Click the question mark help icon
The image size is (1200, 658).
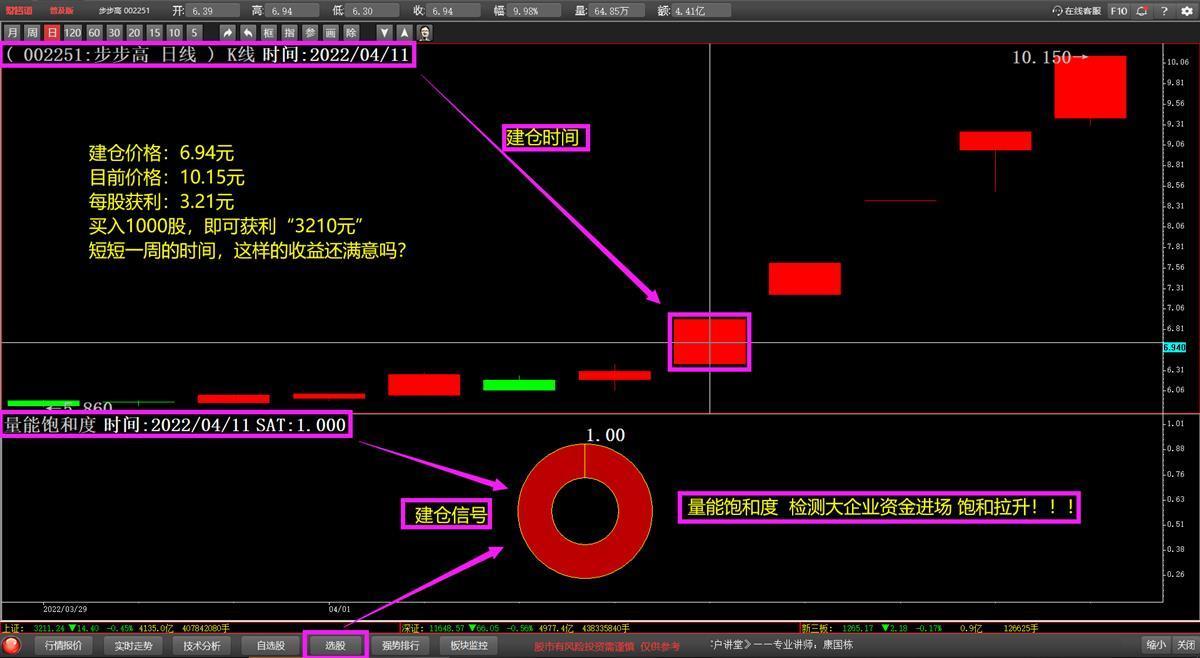point(1163,11)
